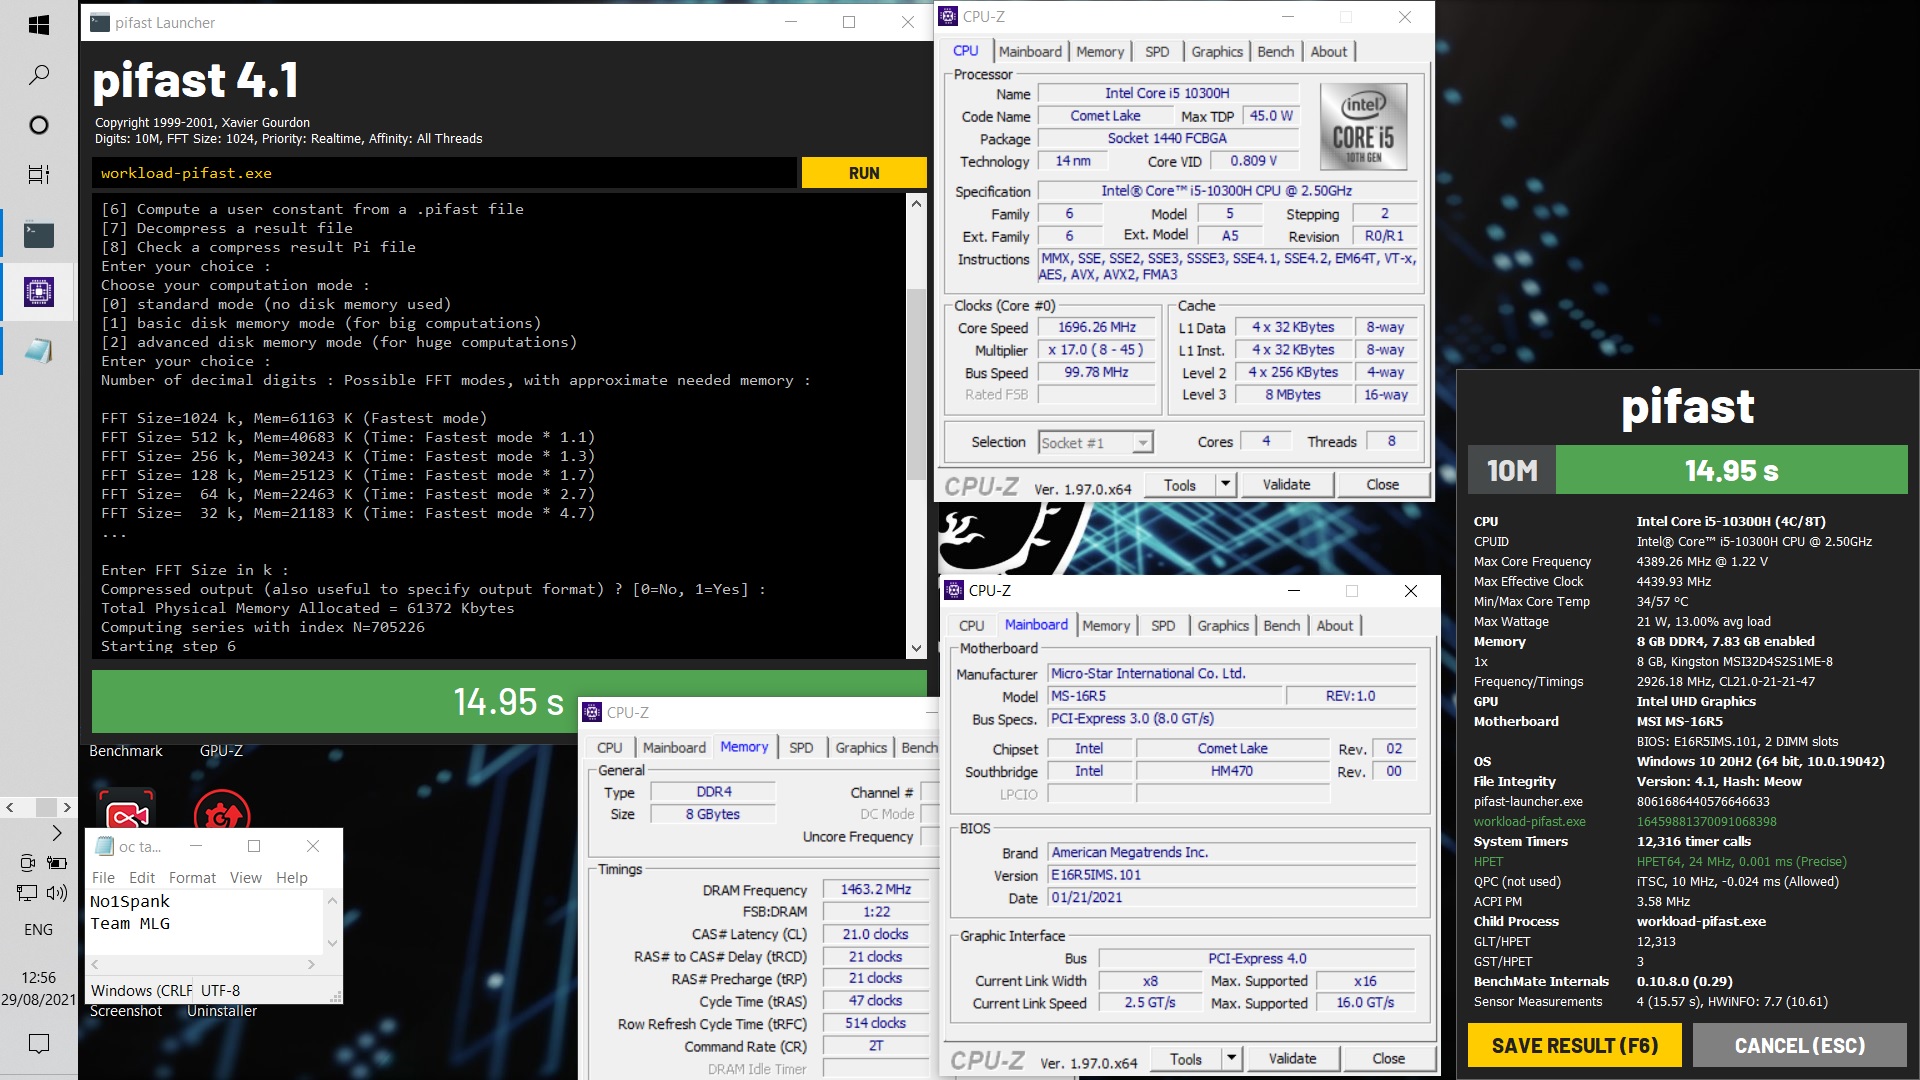Select the Uninstaller desktop icon
This screenshot has height=1080, width=1920.
click(x=222, y=812)
